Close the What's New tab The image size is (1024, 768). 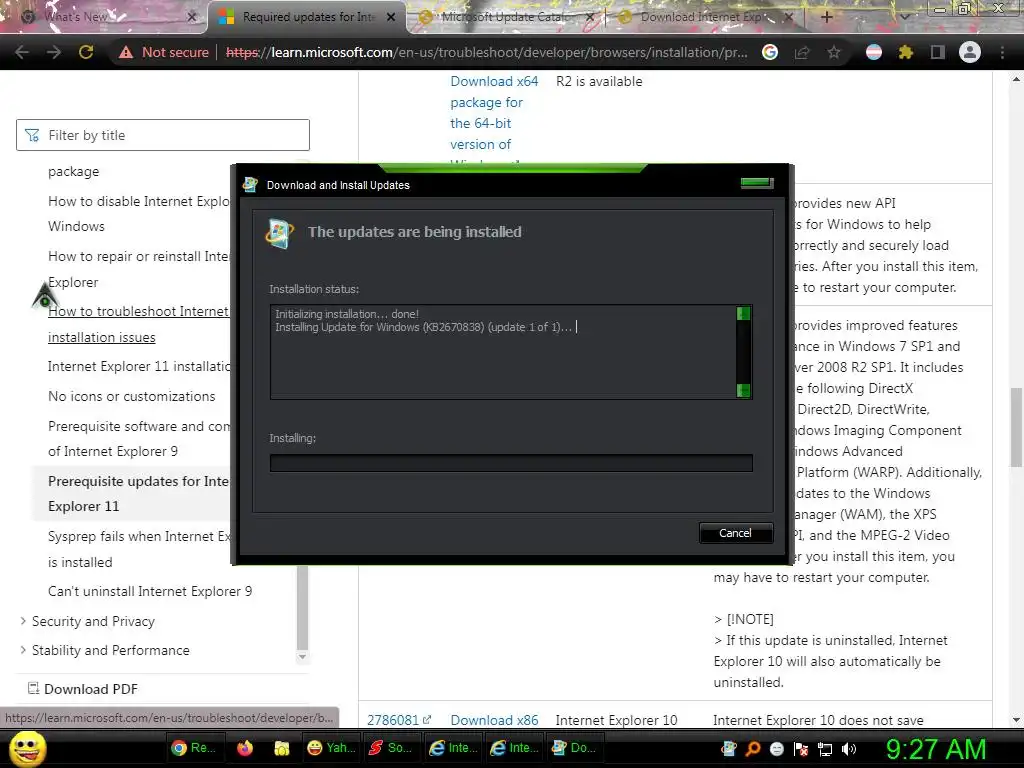click(191, 17)
